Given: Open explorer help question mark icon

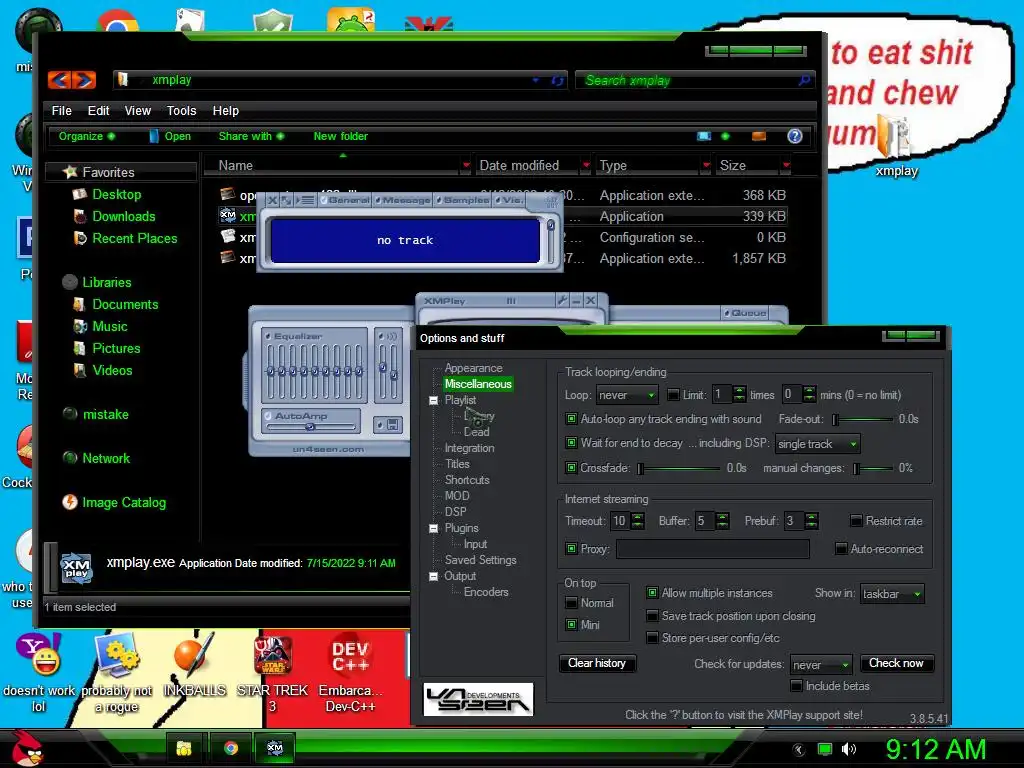Looking at the screenshot, I should point(795,136).
